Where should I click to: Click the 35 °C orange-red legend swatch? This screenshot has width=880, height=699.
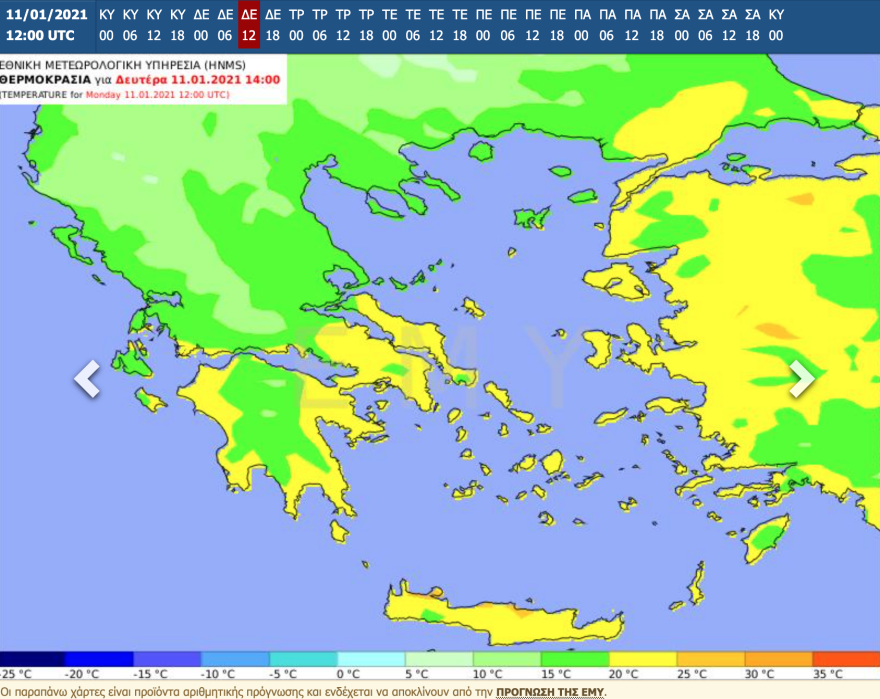point(845,659)
